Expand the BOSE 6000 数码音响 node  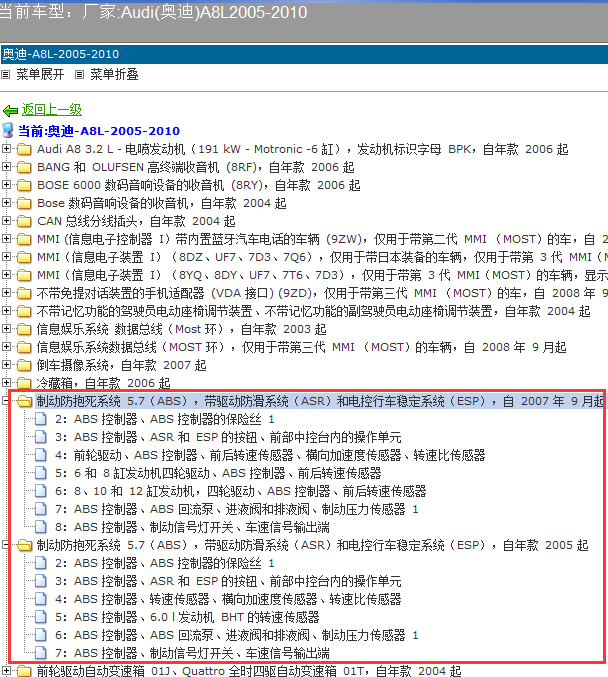tap(6, 184)
